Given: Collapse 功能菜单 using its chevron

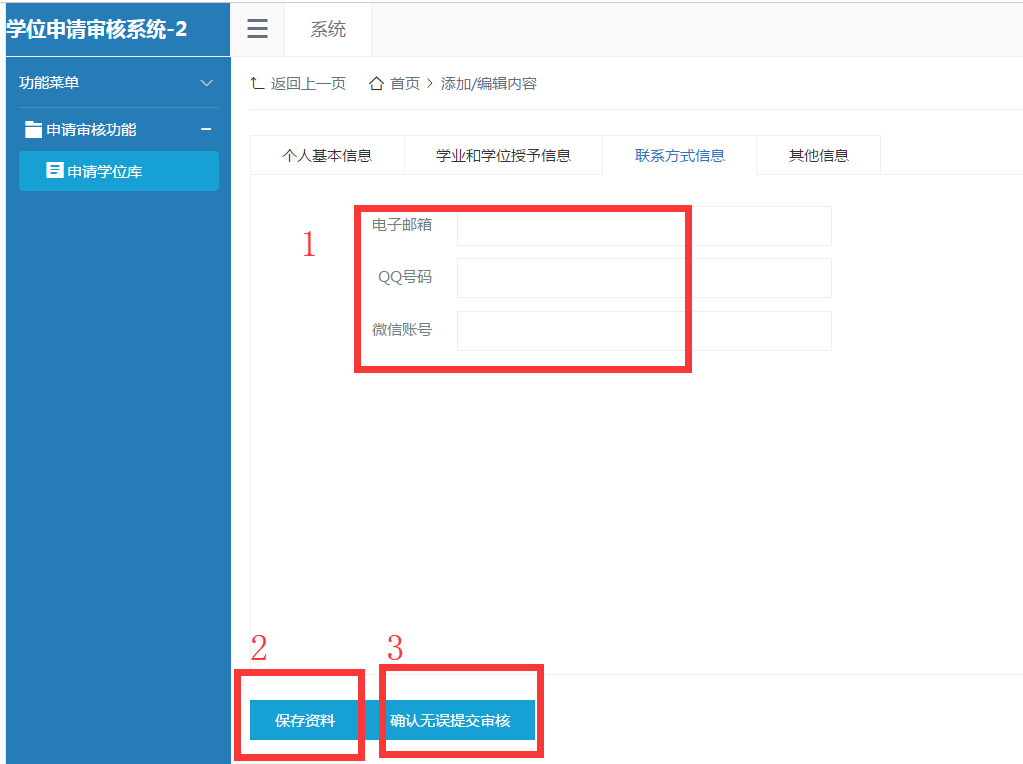Looking at the screenshot, I should click(x=207, y=82).
